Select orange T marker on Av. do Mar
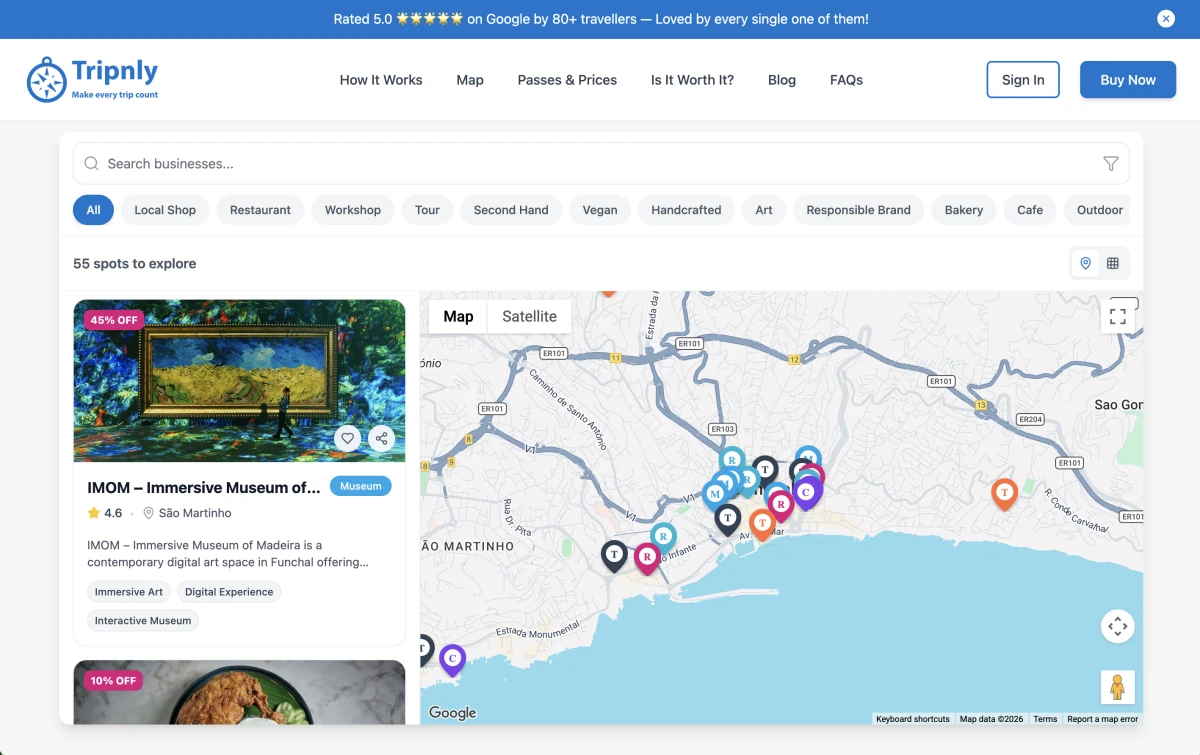The image size is (1200, 755). click(762, 523)
